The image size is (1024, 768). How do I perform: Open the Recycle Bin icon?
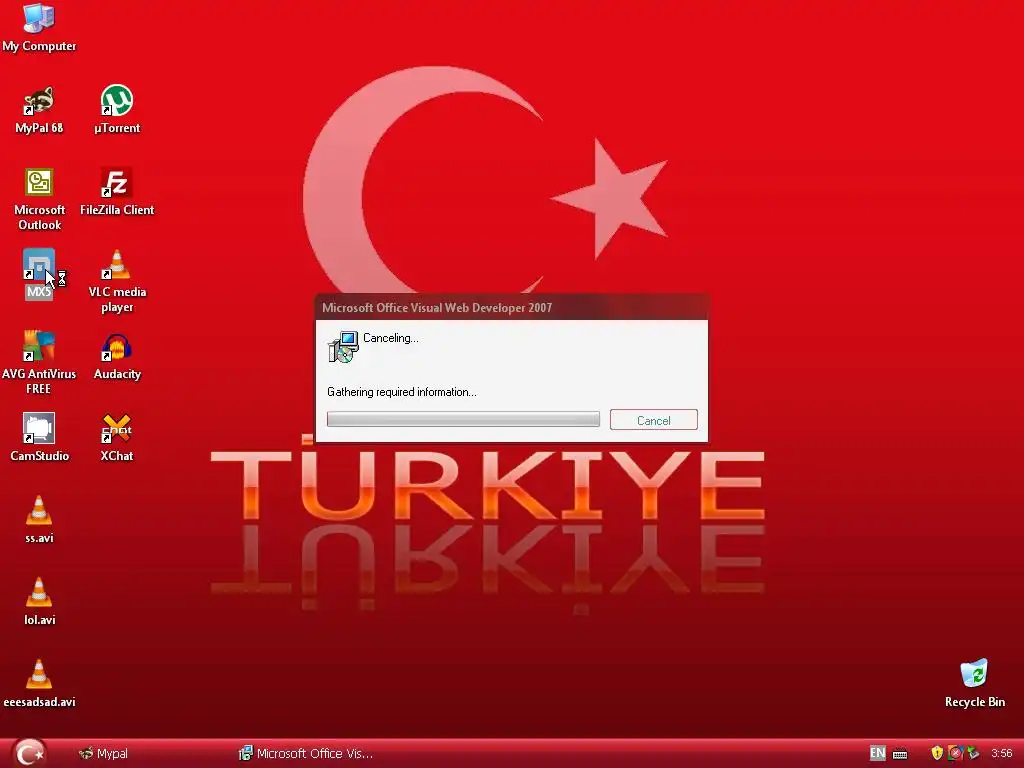pos(974,684)
